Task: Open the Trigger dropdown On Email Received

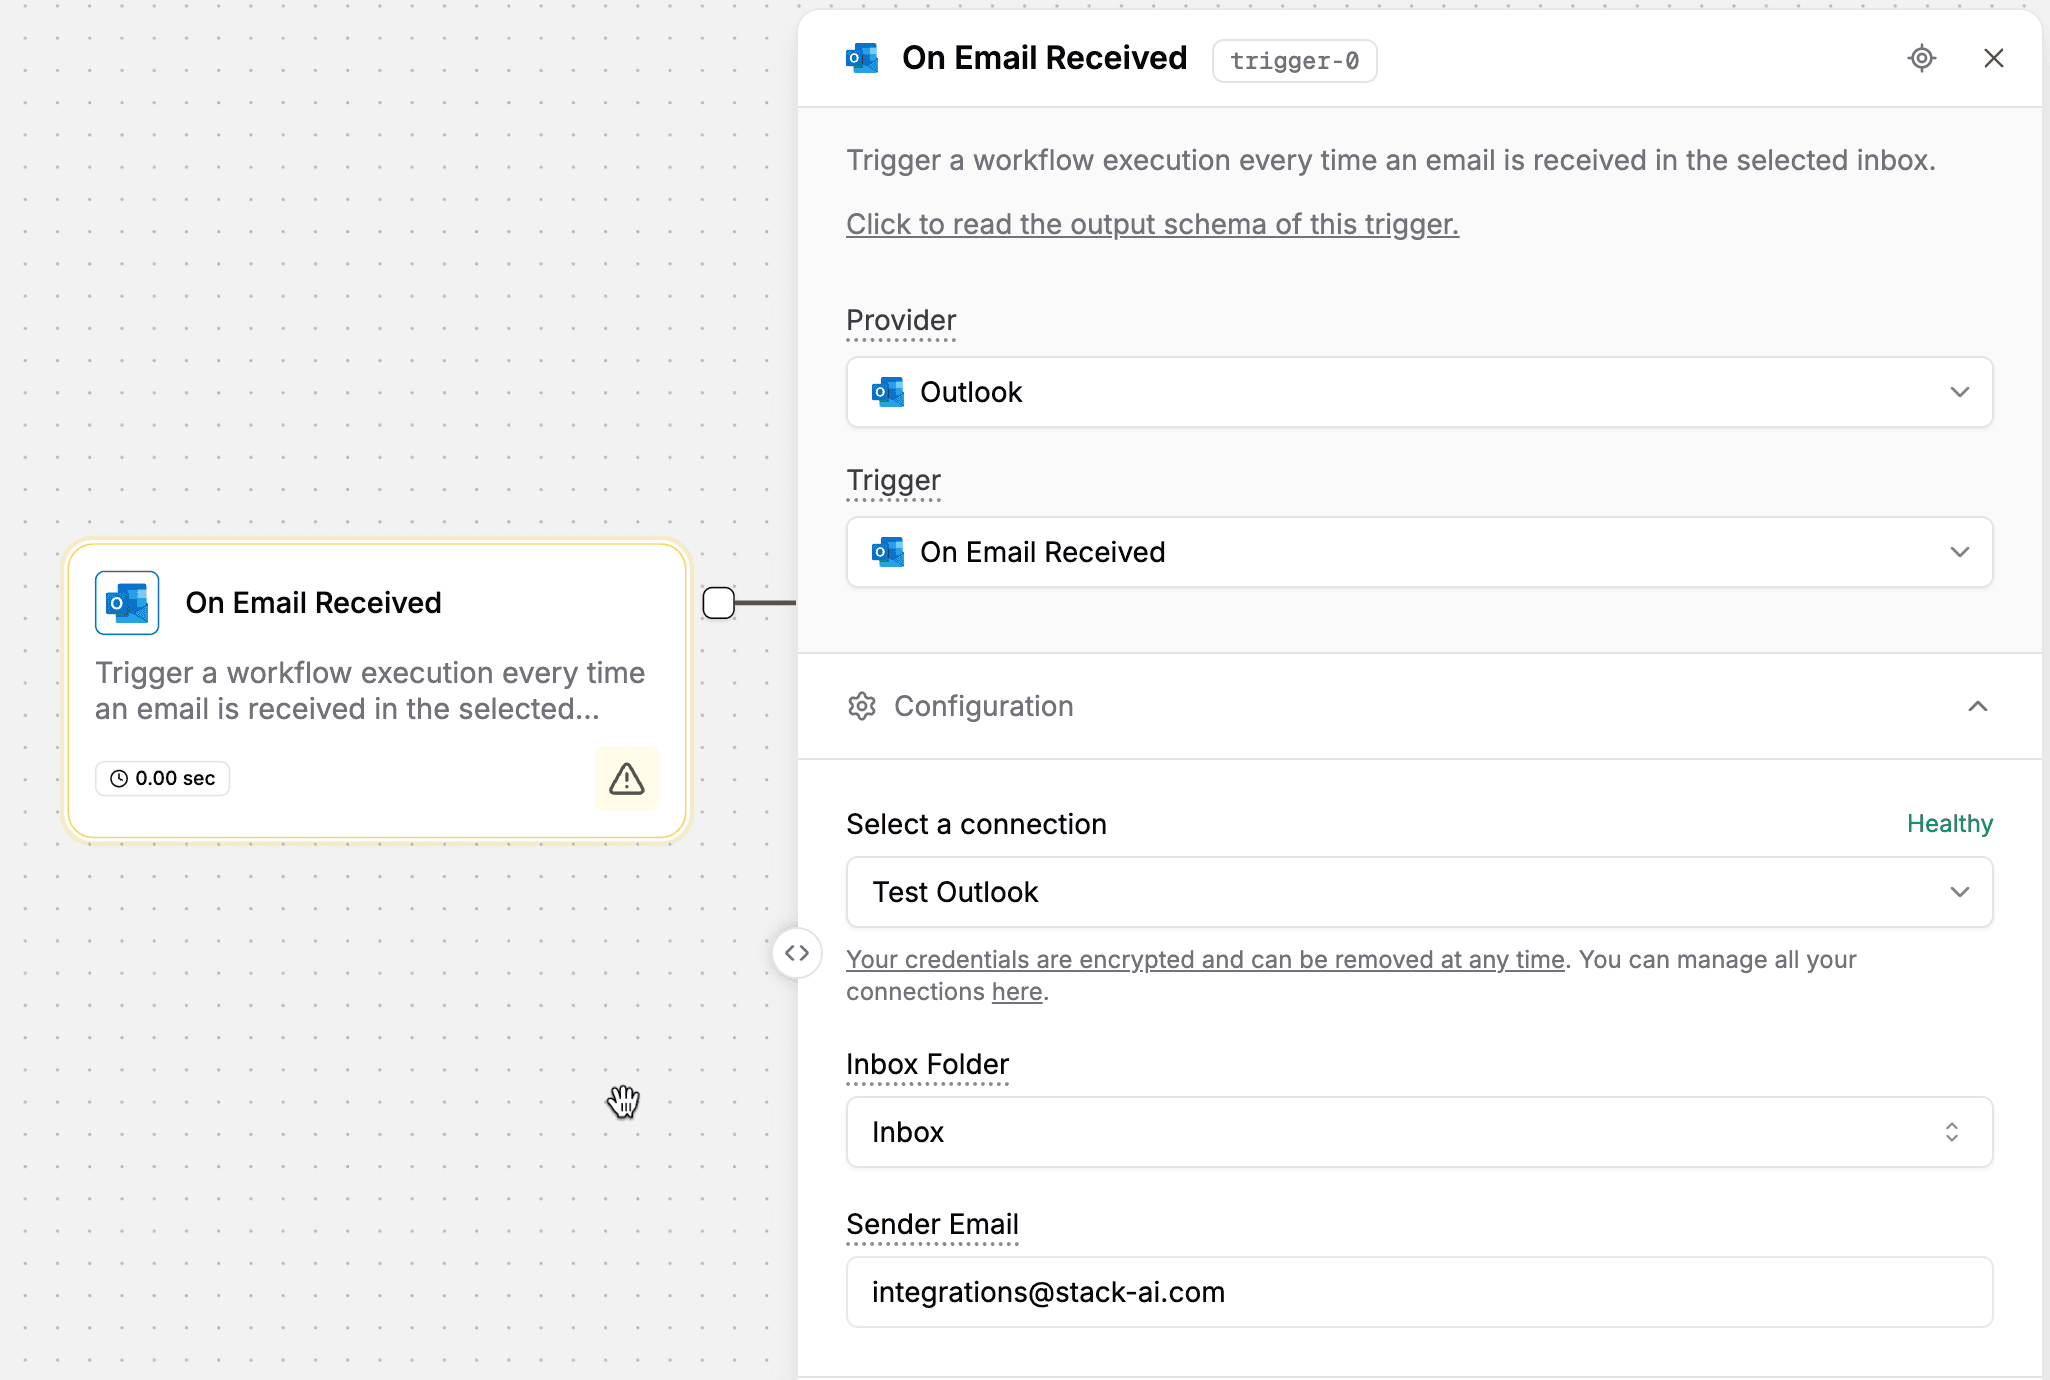Action: (x=1418, y=552)
